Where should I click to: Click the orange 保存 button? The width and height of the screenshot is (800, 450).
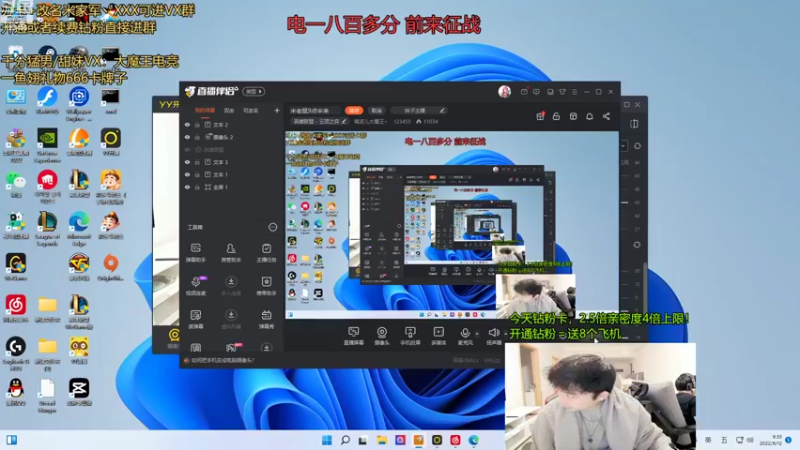click(354, 110)
